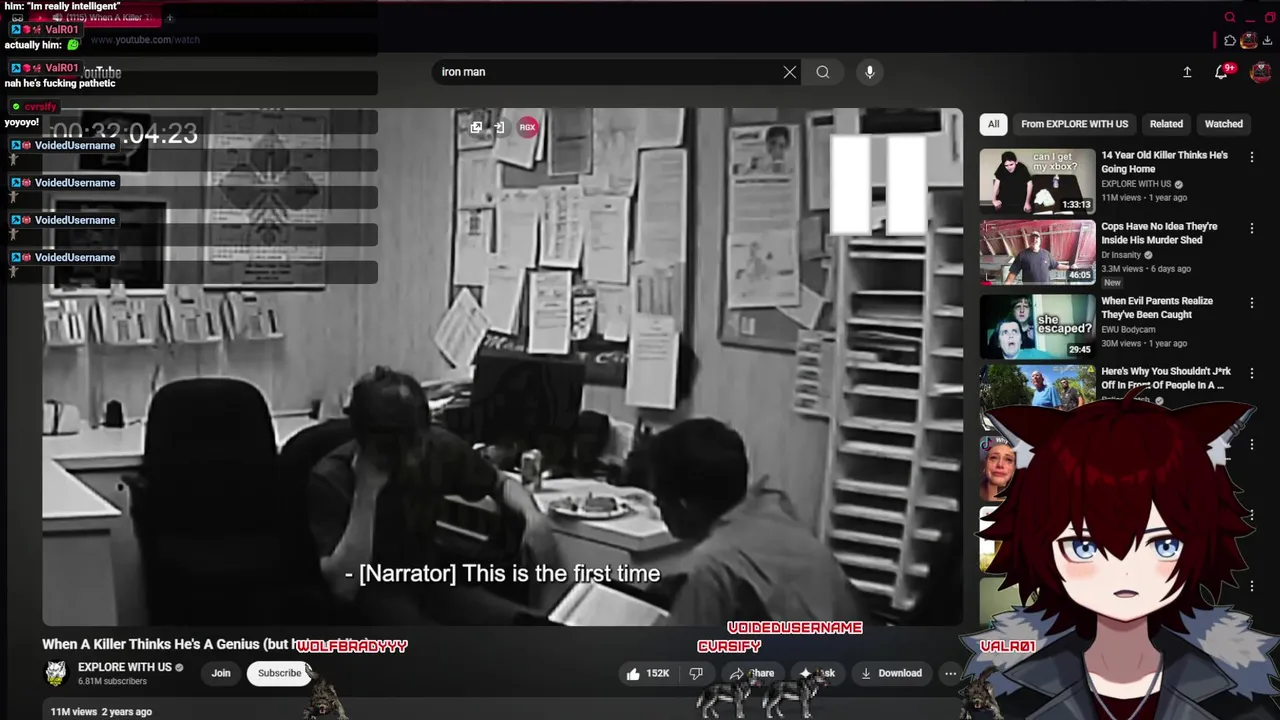The image size is (1280, 720).
Task: Click the chat line 'him: "Im really intelligent"'
Action: 62,6
